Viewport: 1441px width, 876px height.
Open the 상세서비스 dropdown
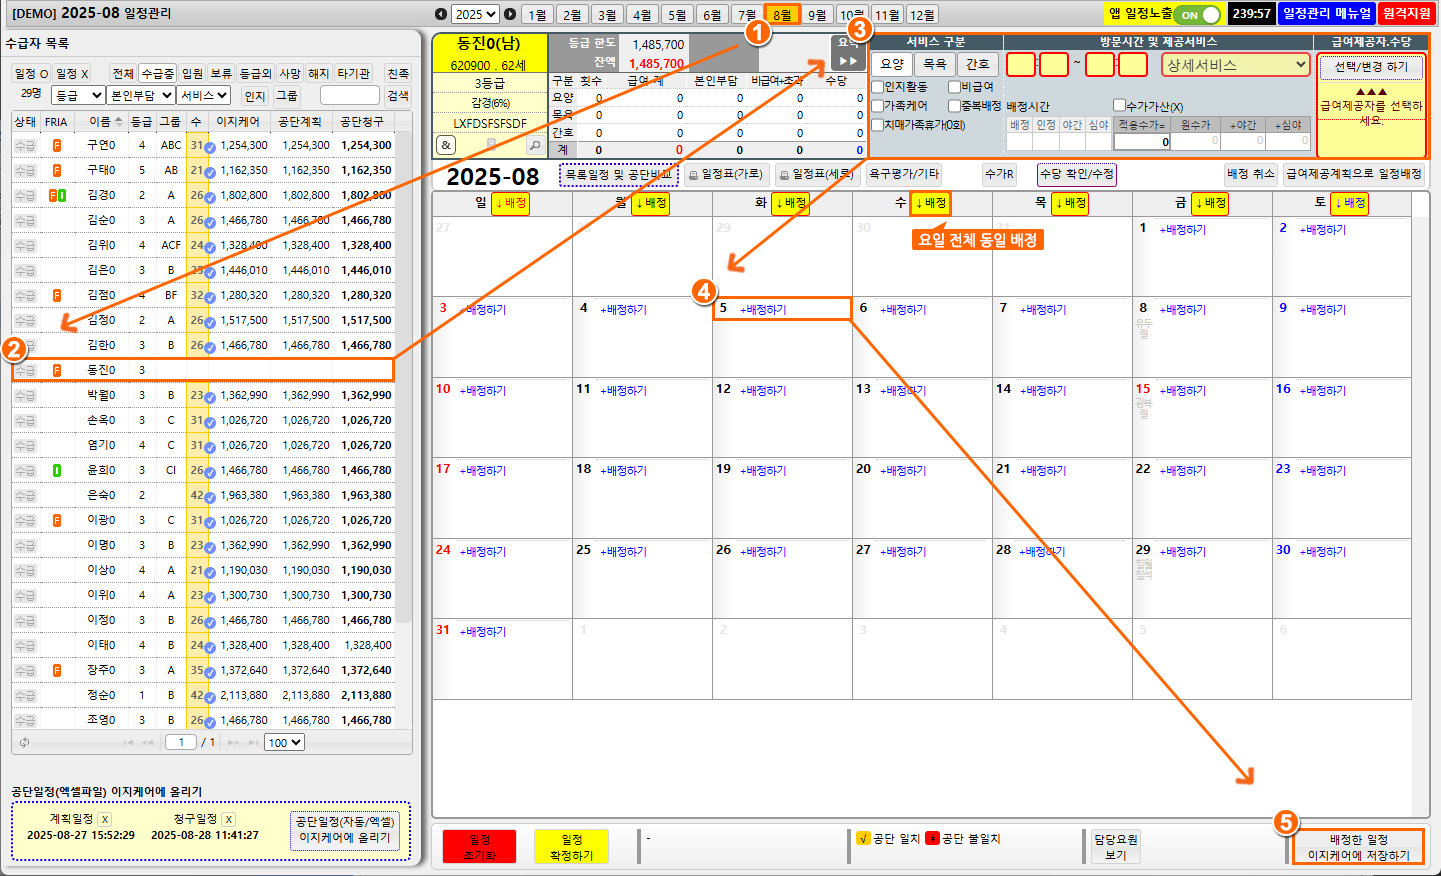pyautogui.click(x=1235, y=65)
